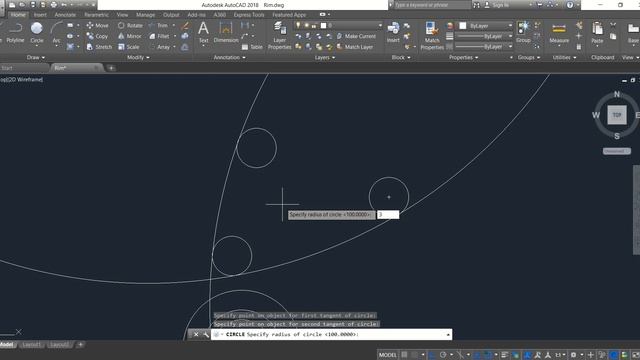Expand the Layers panel

tap(325, 58)
